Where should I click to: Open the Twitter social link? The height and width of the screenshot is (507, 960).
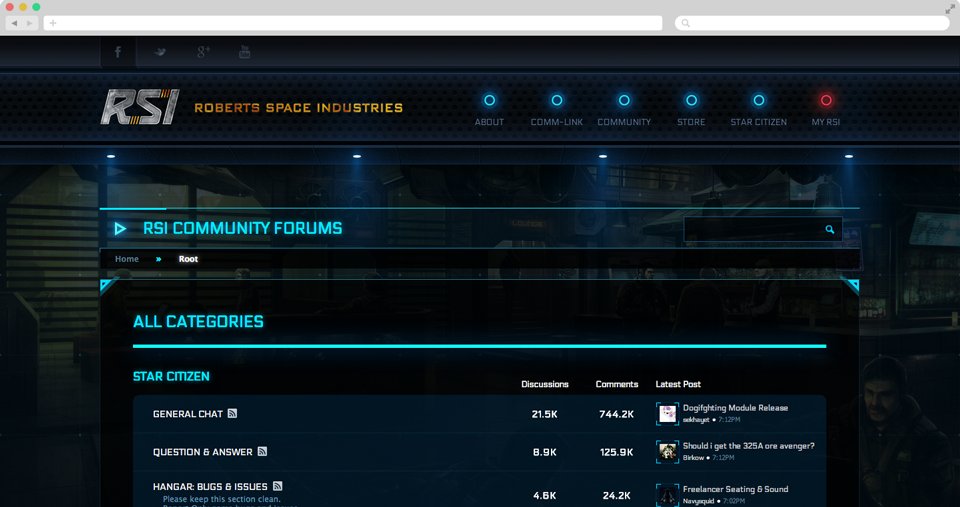[160, 52]
